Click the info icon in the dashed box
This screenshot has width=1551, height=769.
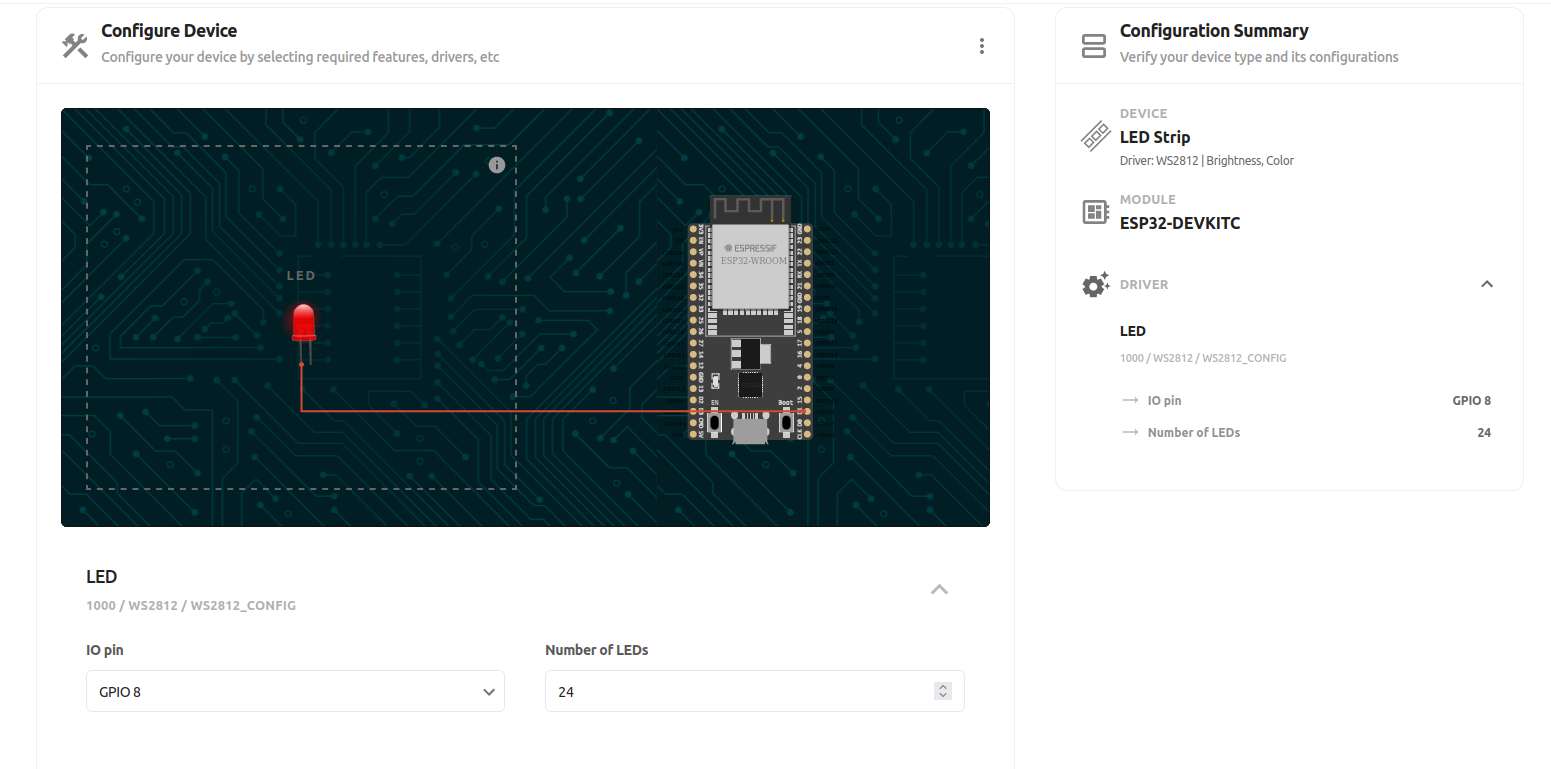[x=497, y=165]
